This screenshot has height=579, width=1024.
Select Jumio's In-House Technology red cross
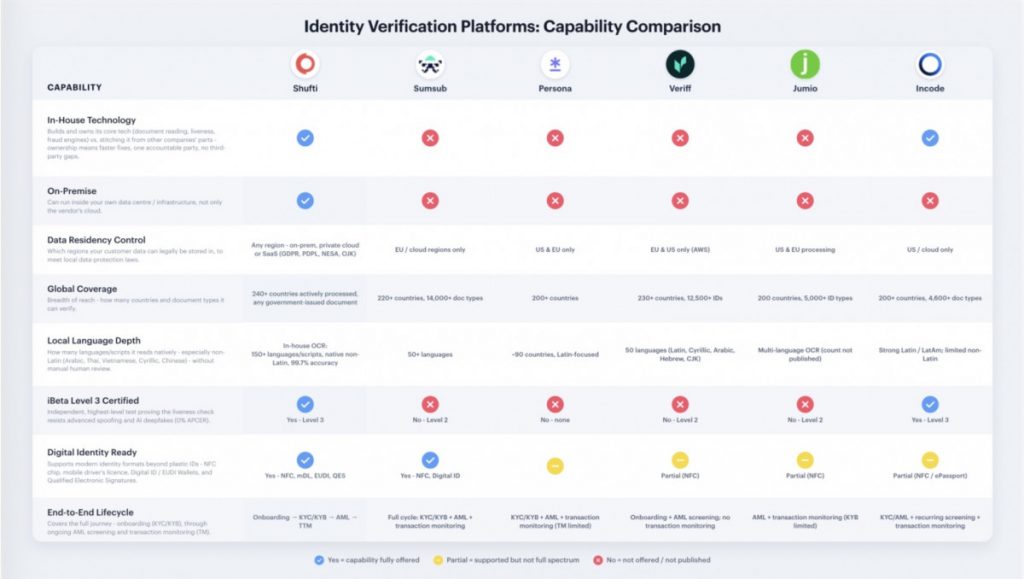pyautogui.click(x=805, y=138)
